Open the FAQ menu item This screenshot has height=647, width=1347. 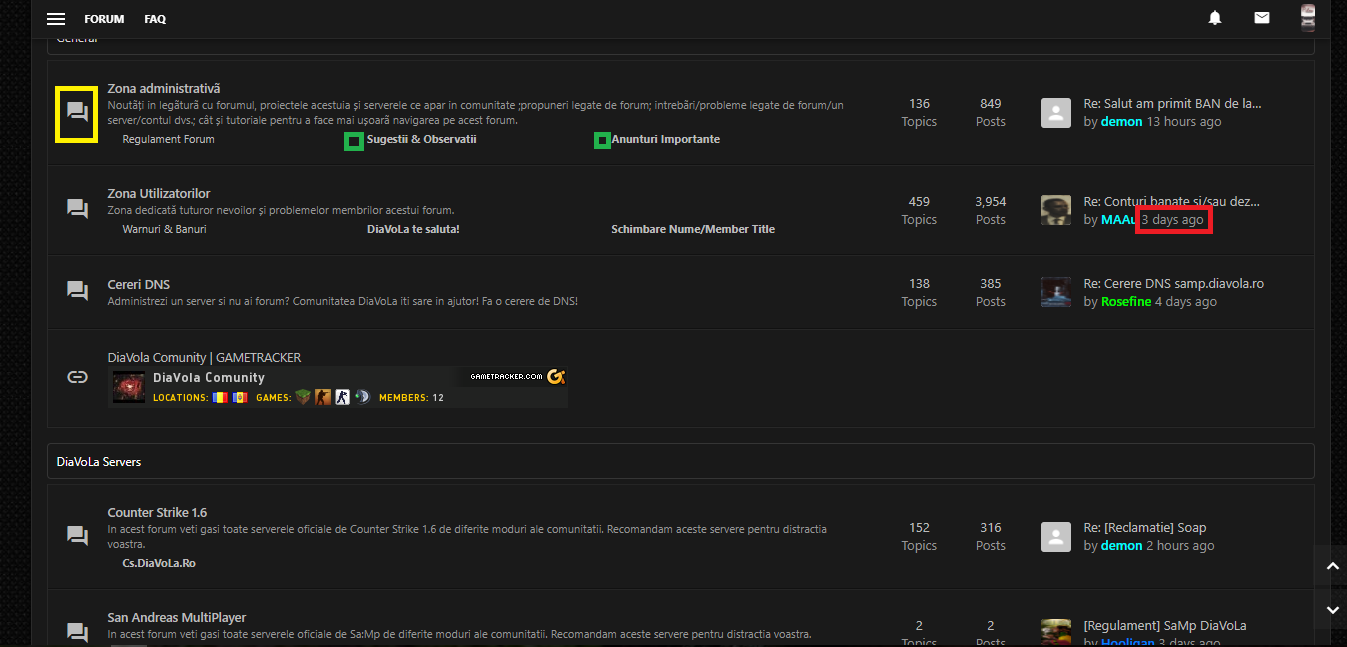[155, 18]
